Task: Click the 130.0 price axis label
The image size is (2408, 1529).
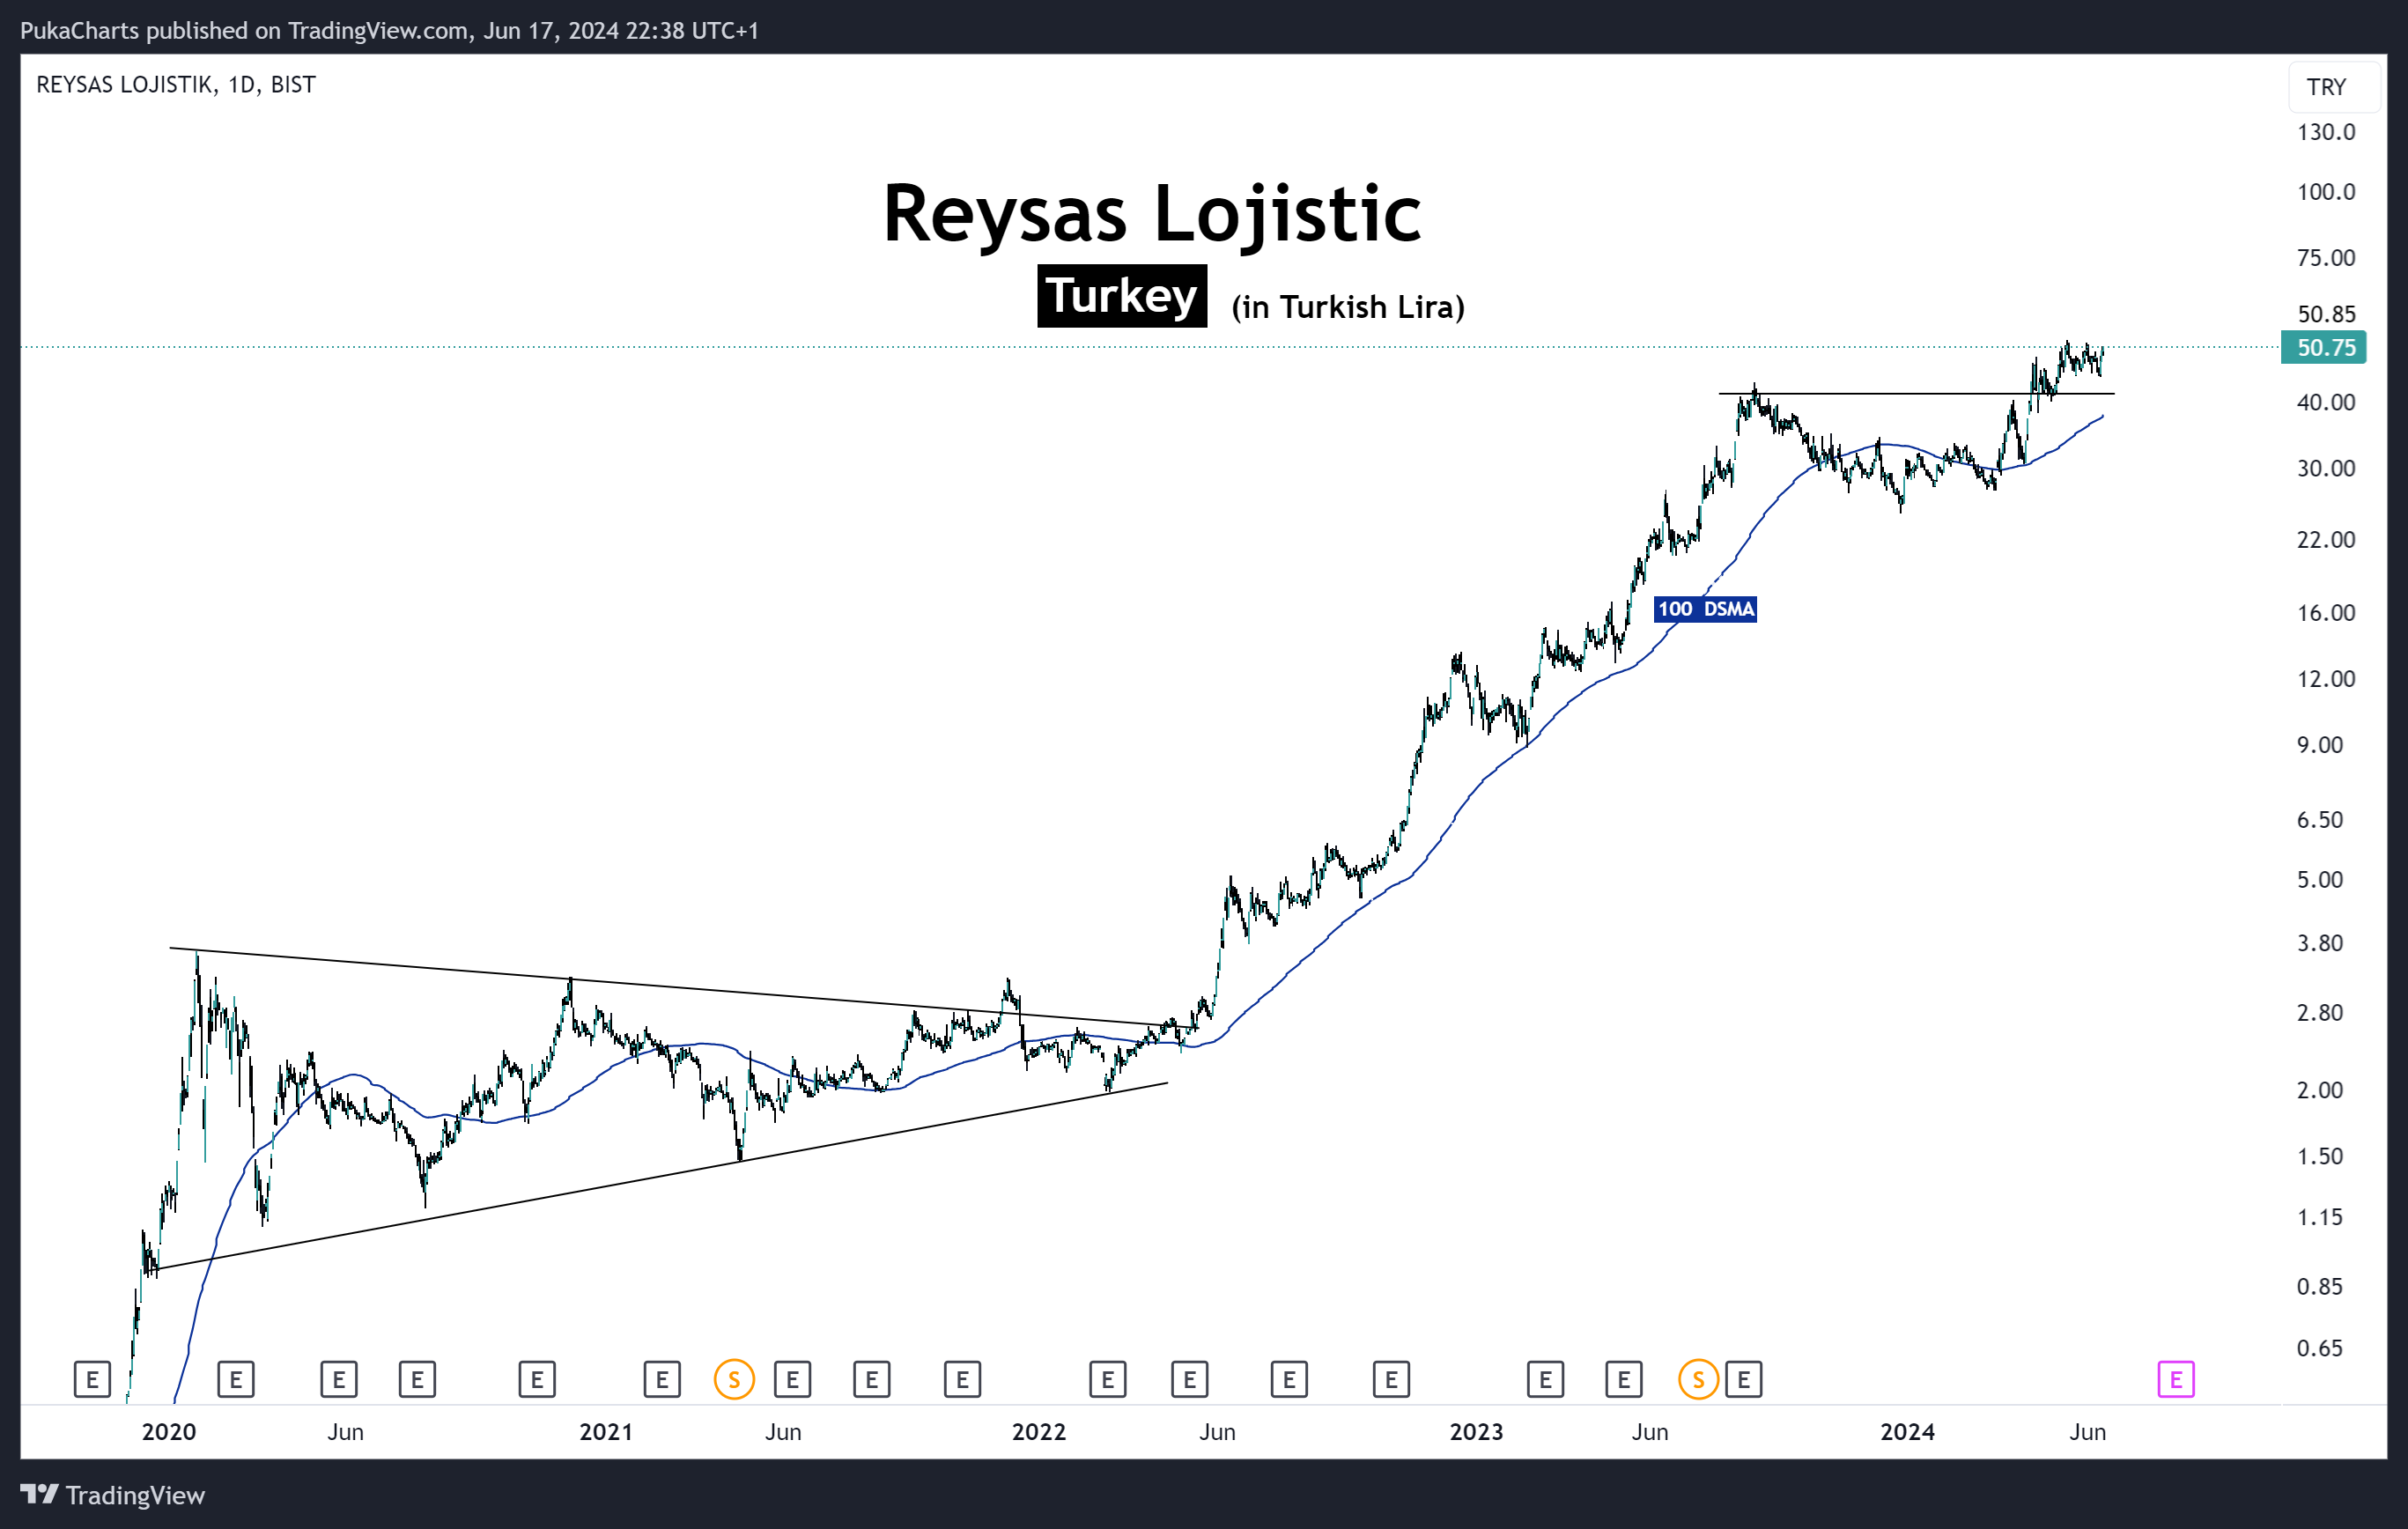Action: (2326, 132)
